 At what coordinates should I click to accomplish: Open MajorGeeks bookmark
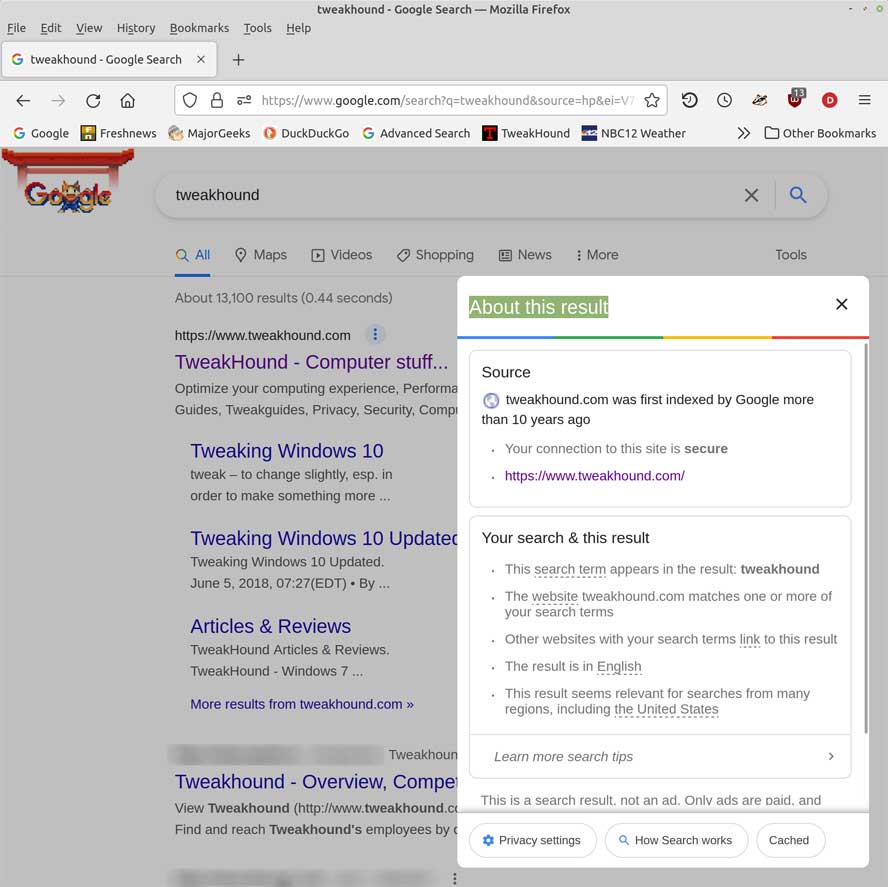209,133
